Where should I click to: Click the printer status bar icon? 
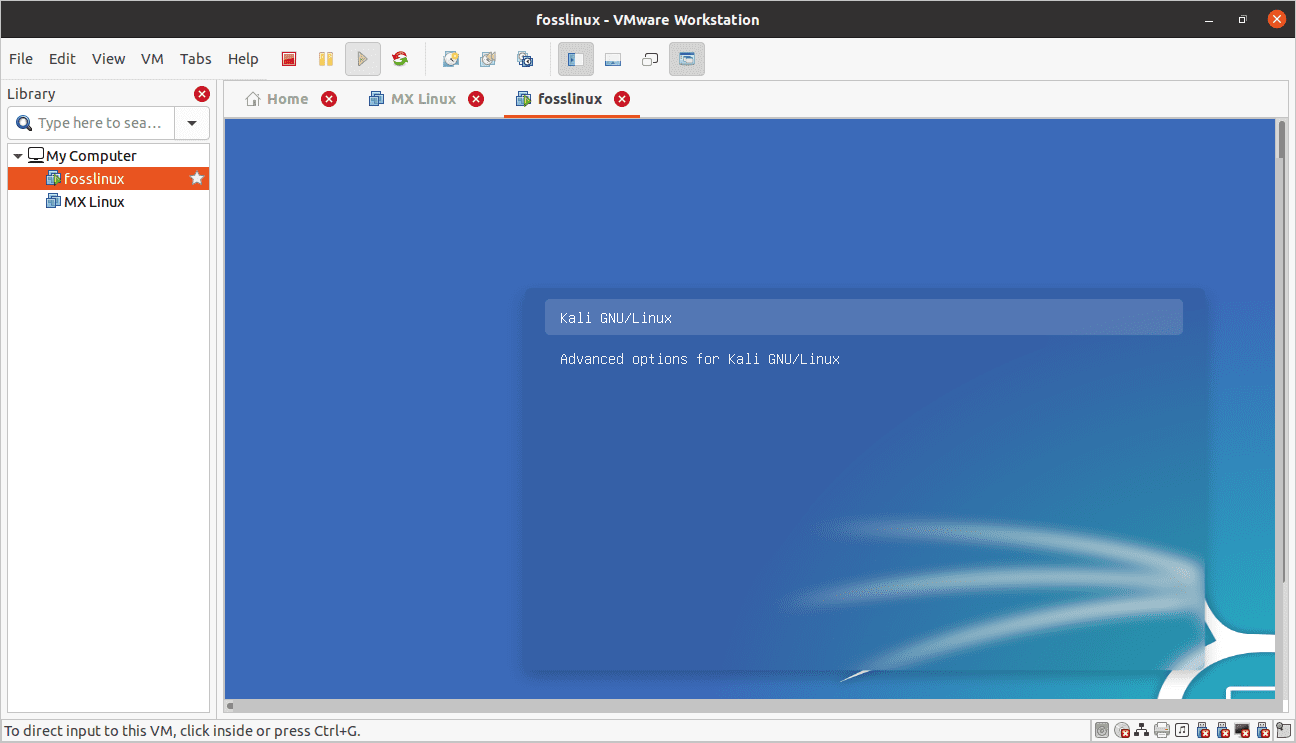(x=1162, y=731)
